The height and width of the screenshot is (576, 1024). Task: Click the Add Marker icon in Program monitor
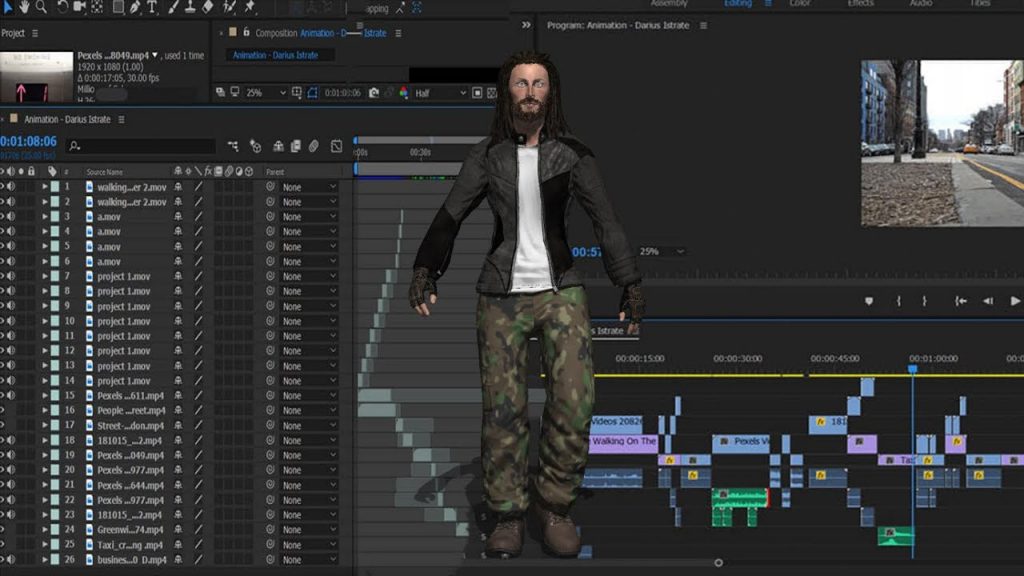868,301
